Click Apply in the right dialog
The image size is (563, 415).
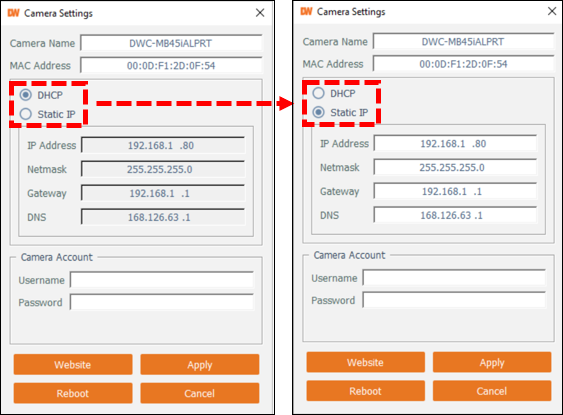[492, 362]
